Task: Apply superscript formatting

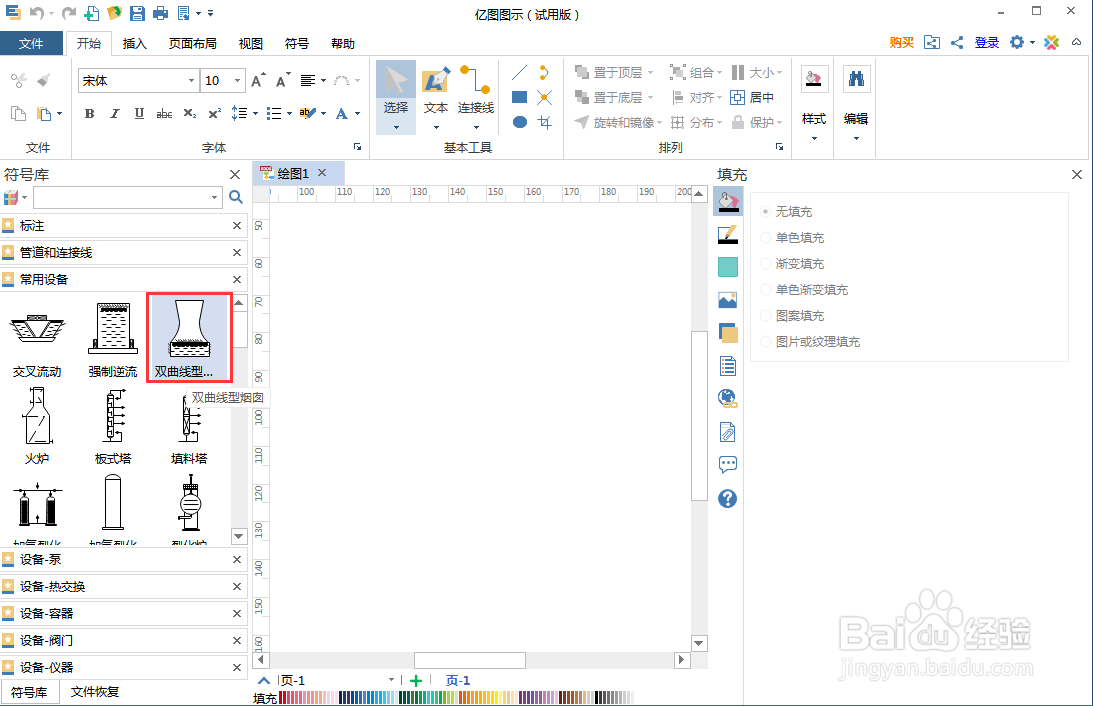Action: [x=215, y=114]
